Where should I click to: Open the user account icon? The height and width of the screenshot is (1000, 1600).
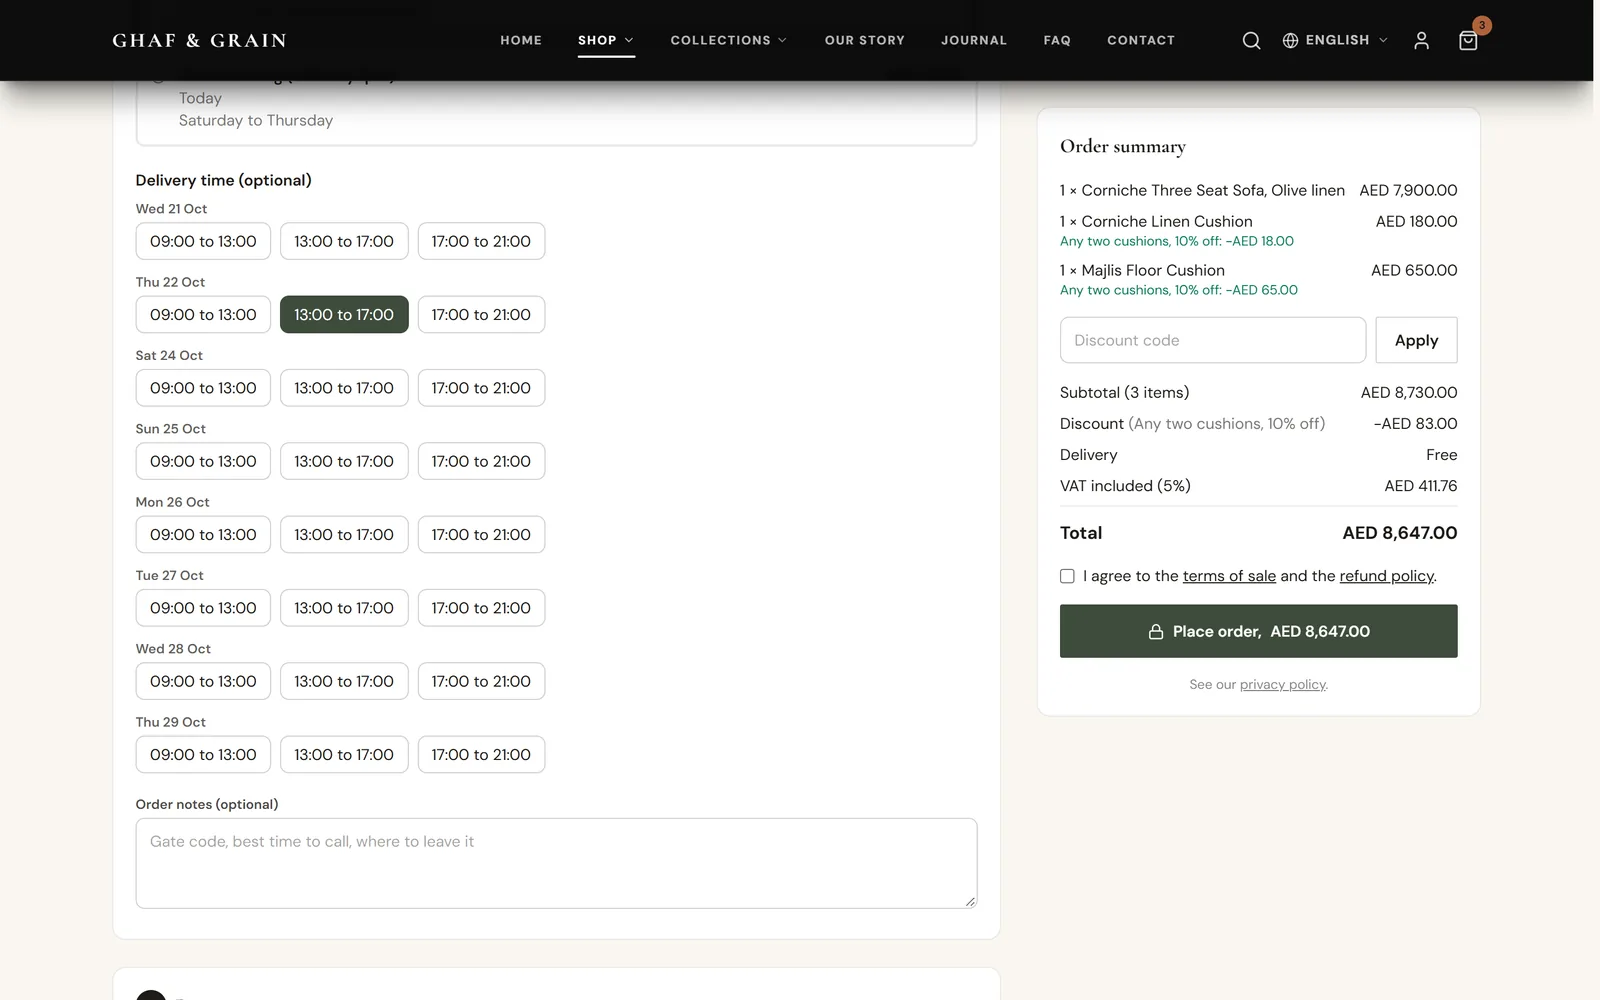click(x=1421, y=40)
